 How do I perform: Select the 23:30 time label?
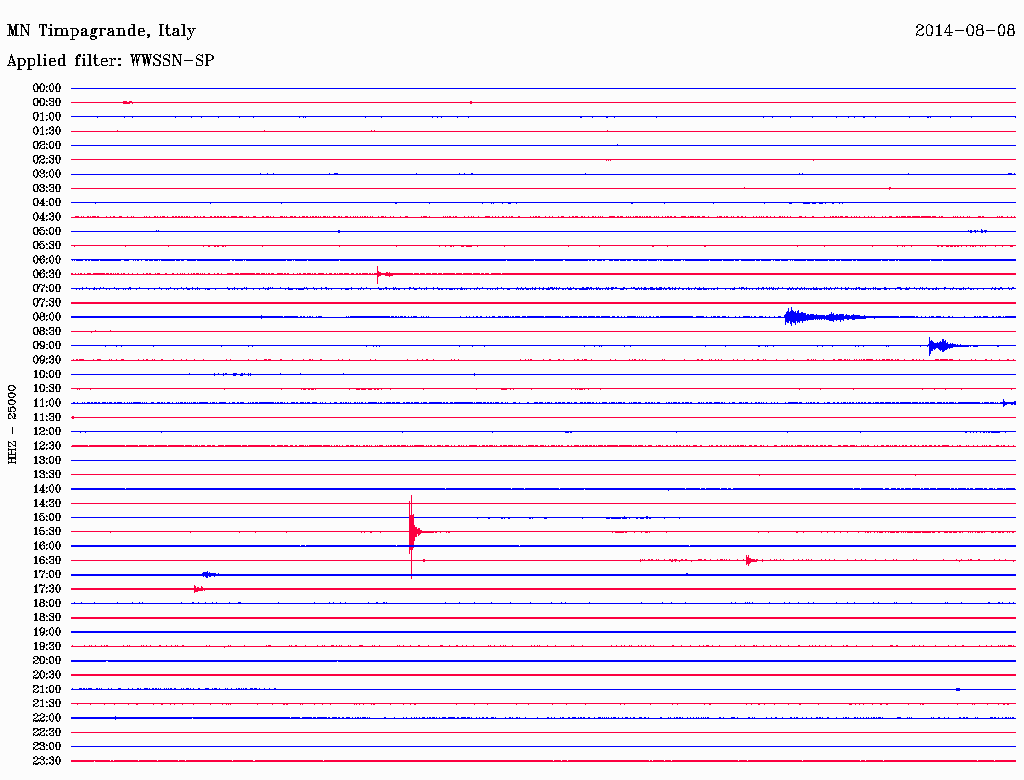click(x=47, y=761)
